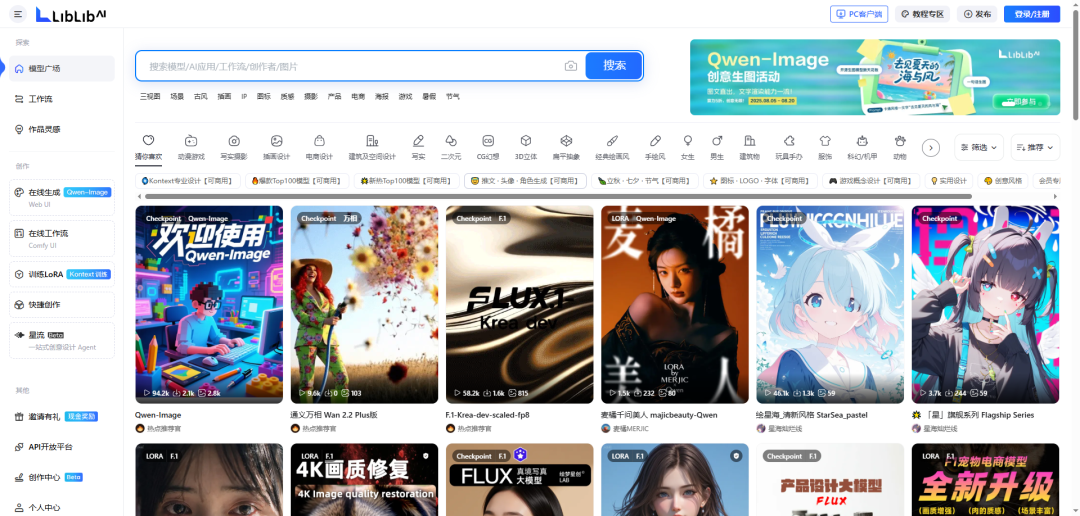
Task: Open the LibLib AI logo homepage
Action: tap(71, 14)
